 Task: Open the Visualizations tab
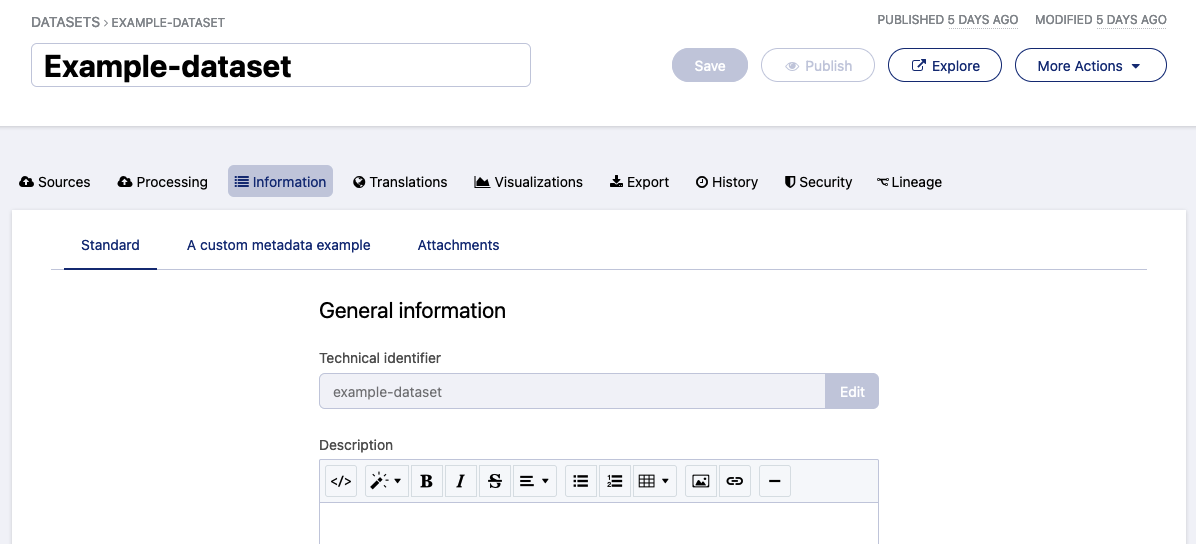pos(528,182)
